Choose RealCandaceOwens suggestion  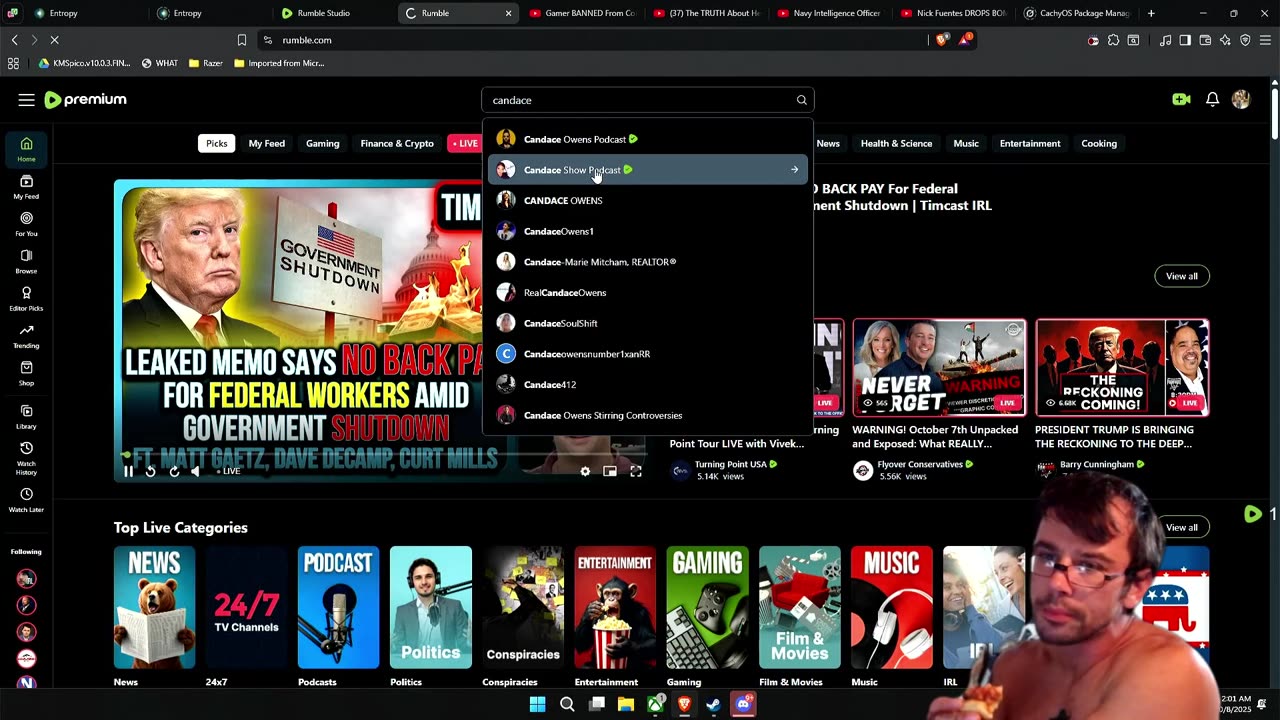click(x=648, y=293)
